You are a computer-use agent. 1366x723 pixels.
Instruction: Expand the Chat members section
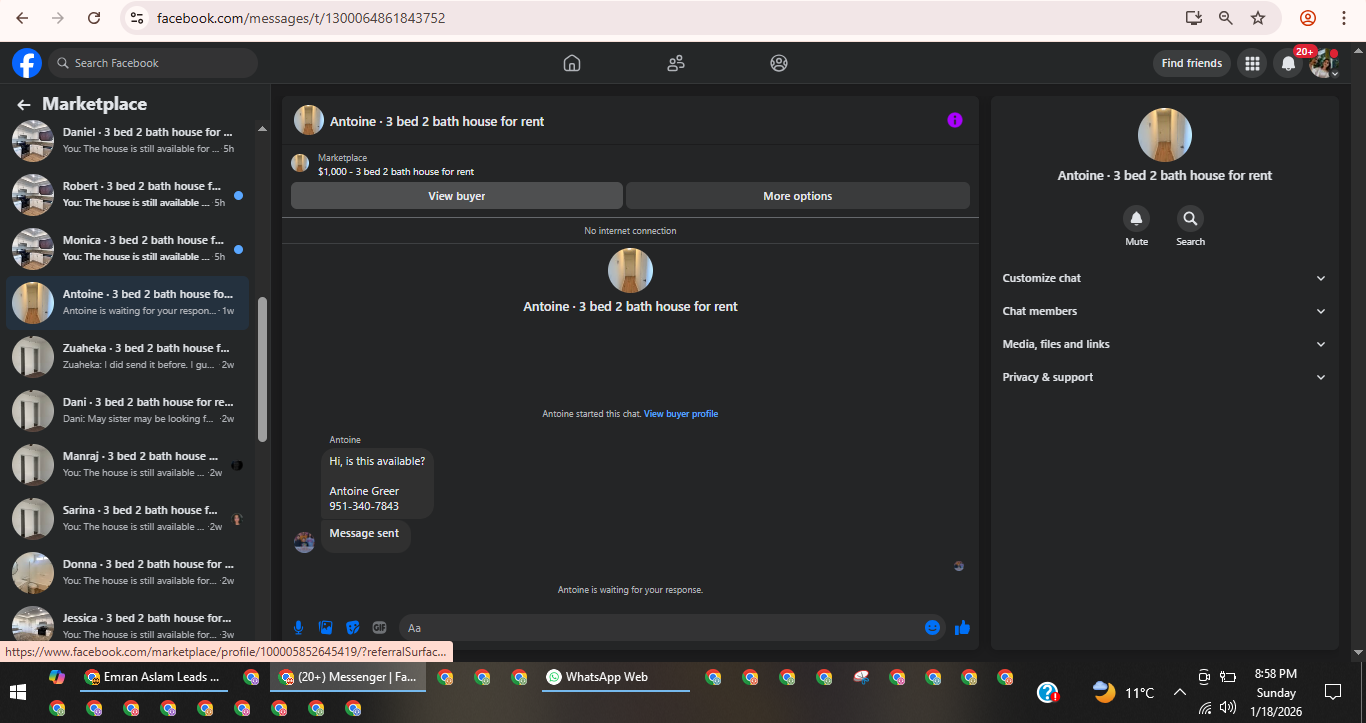(1164, 311)
